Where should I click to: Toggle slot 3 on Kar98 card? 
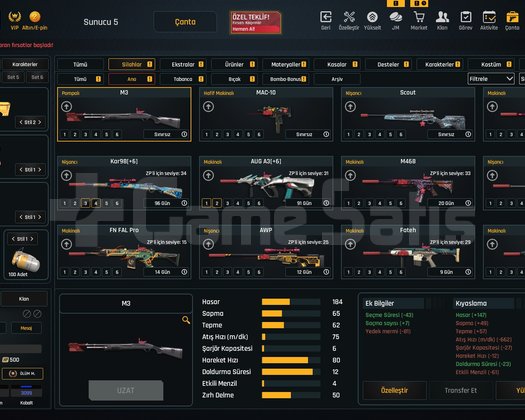pos(85,203)
